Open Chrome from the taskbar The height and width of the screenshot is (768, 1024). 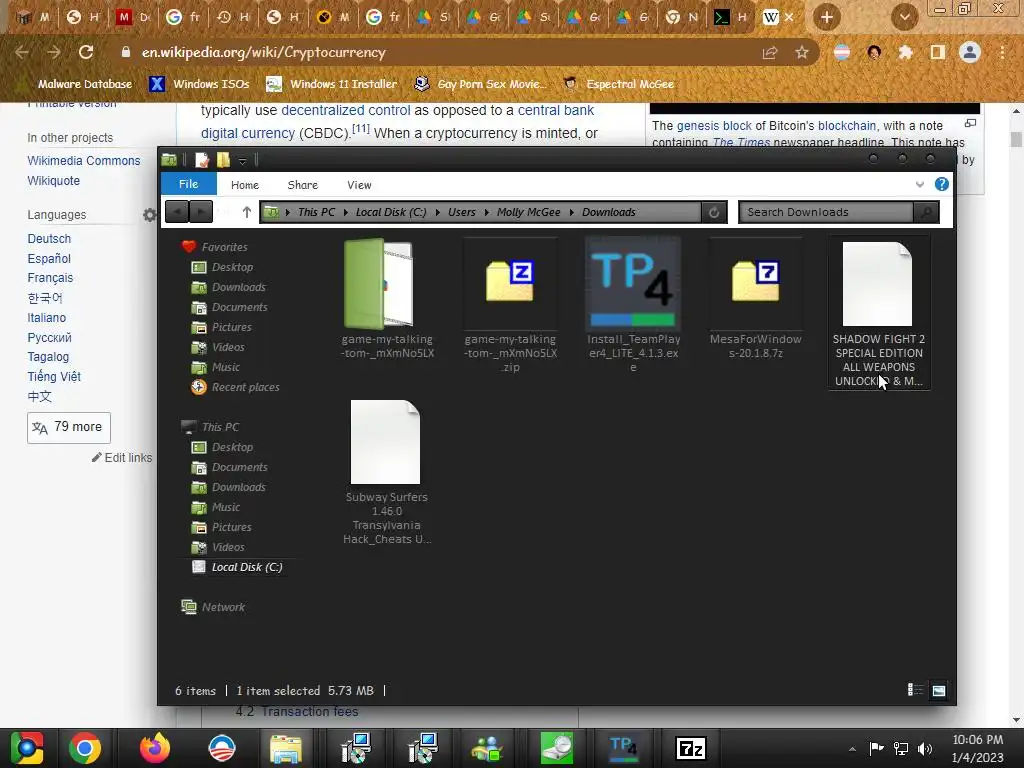(85, 748)
